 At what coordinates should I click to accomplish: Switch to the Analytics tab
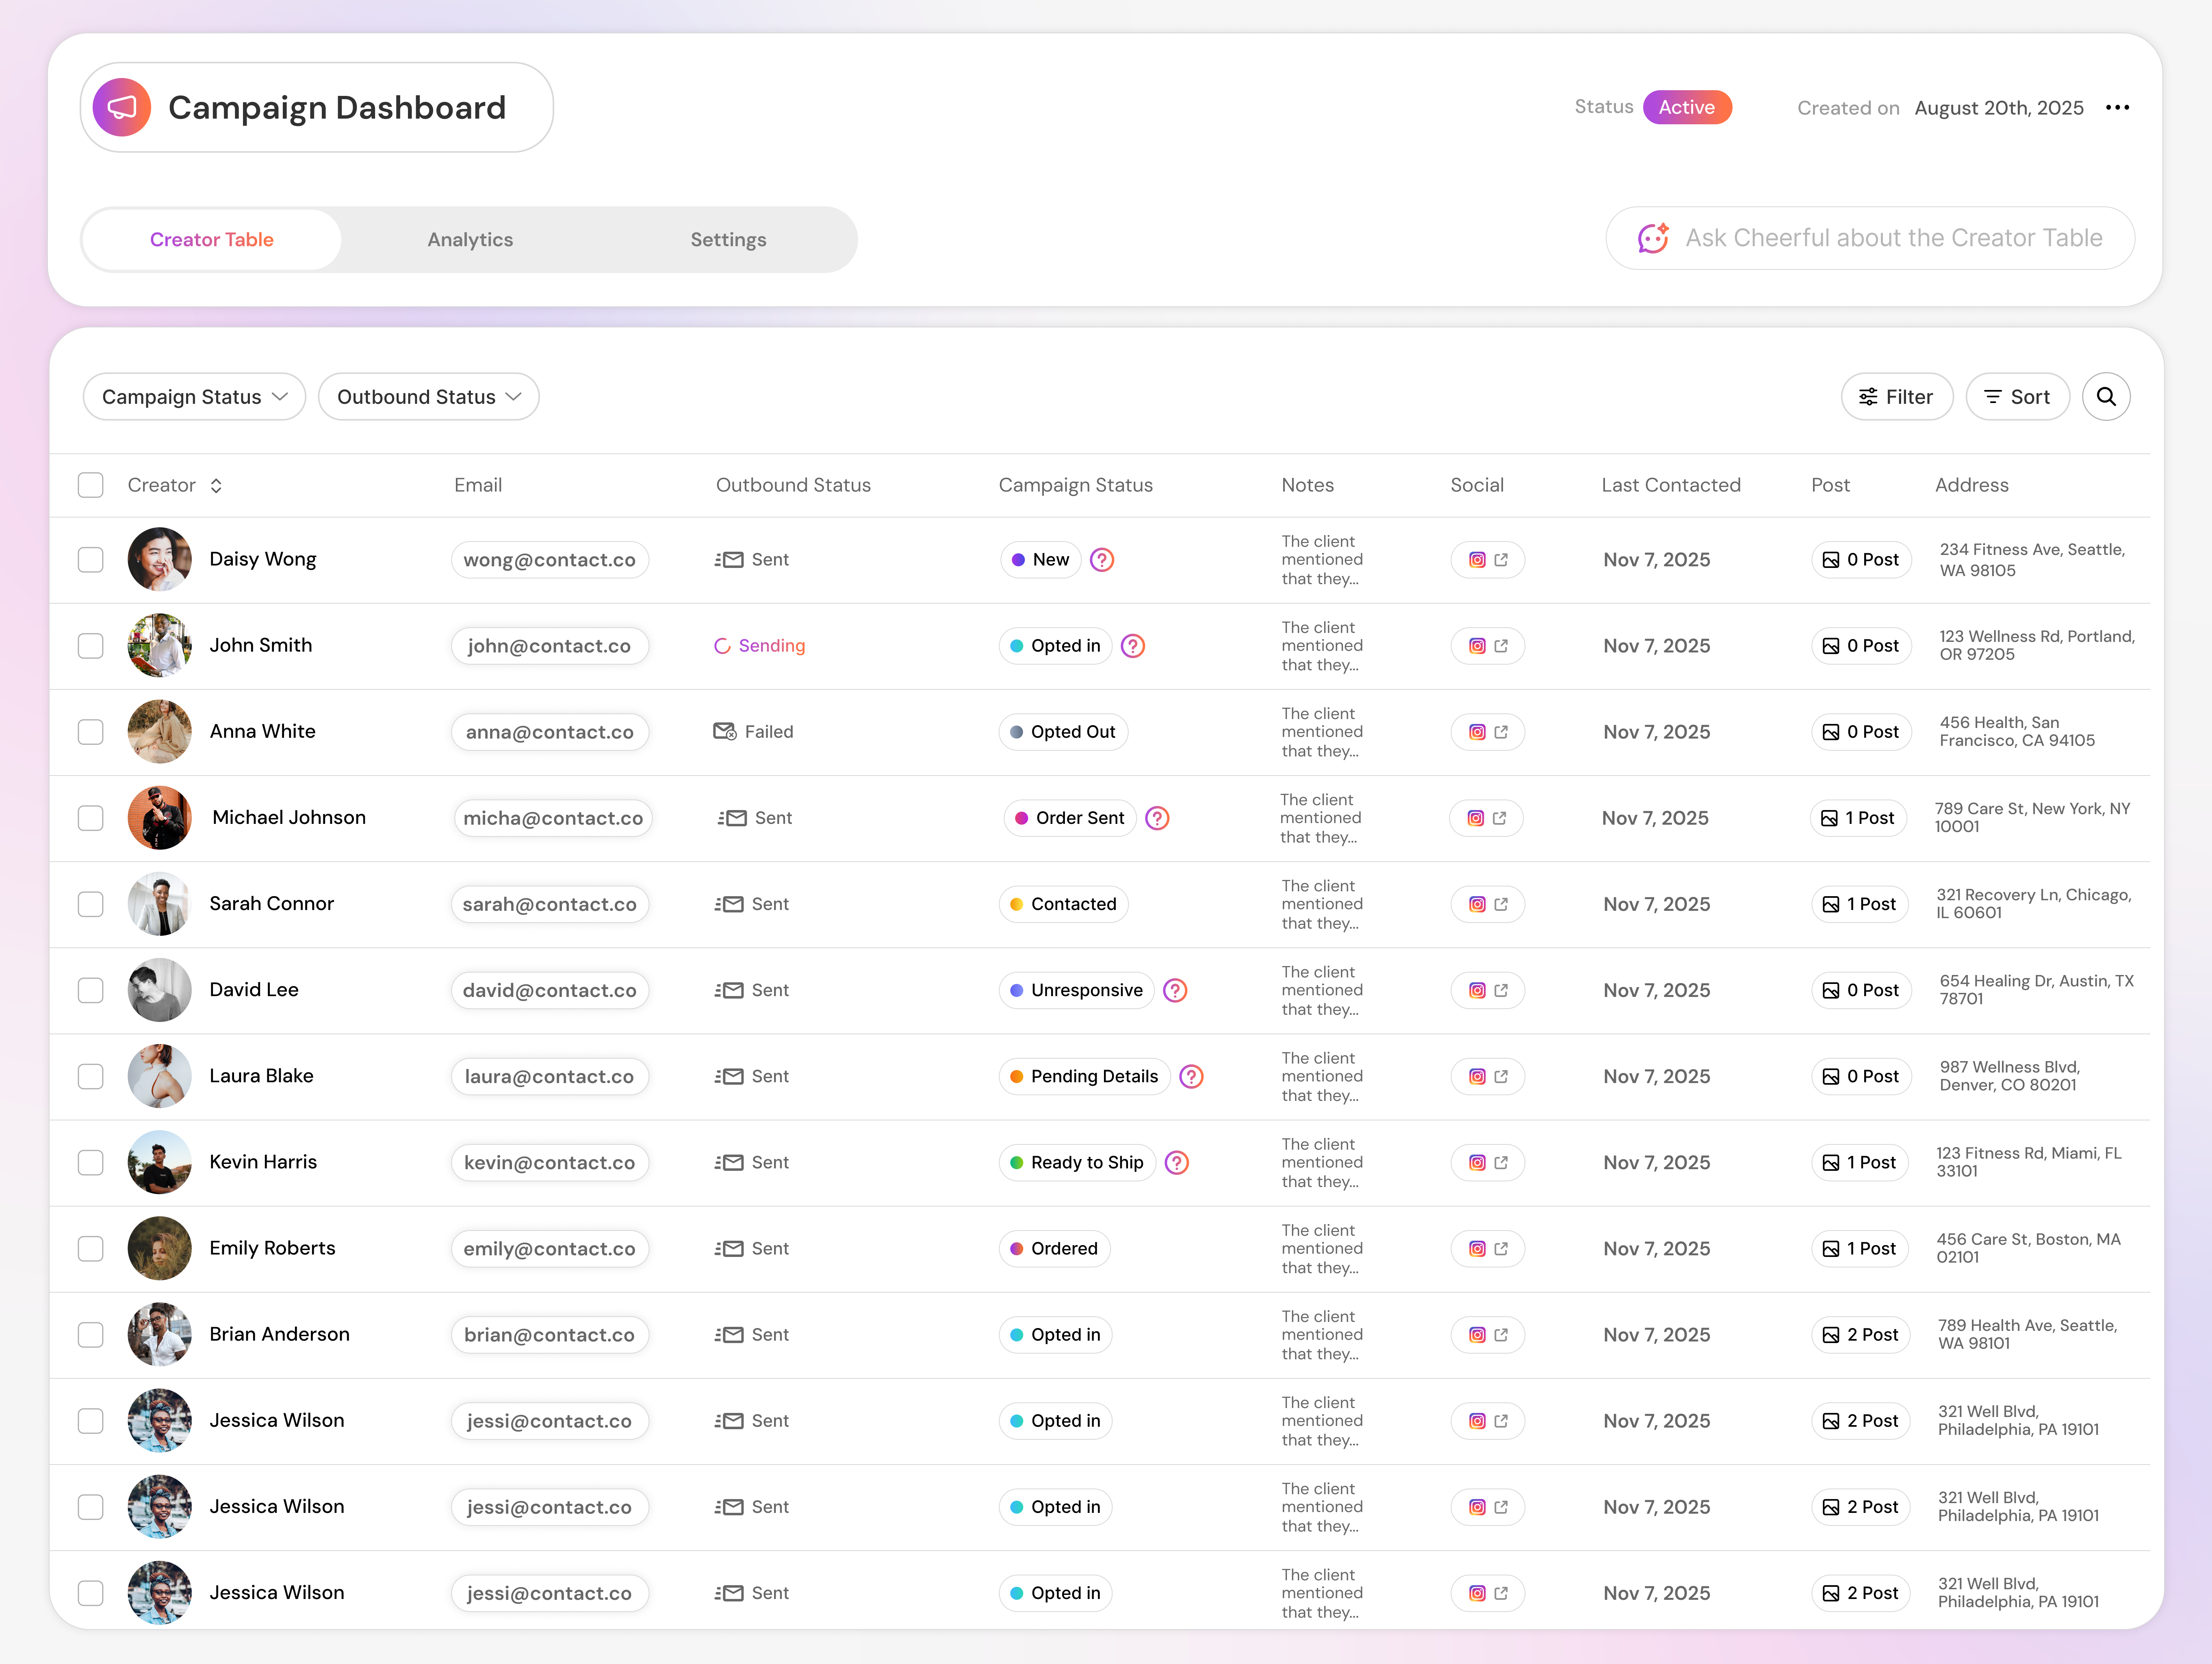point(470,239)
